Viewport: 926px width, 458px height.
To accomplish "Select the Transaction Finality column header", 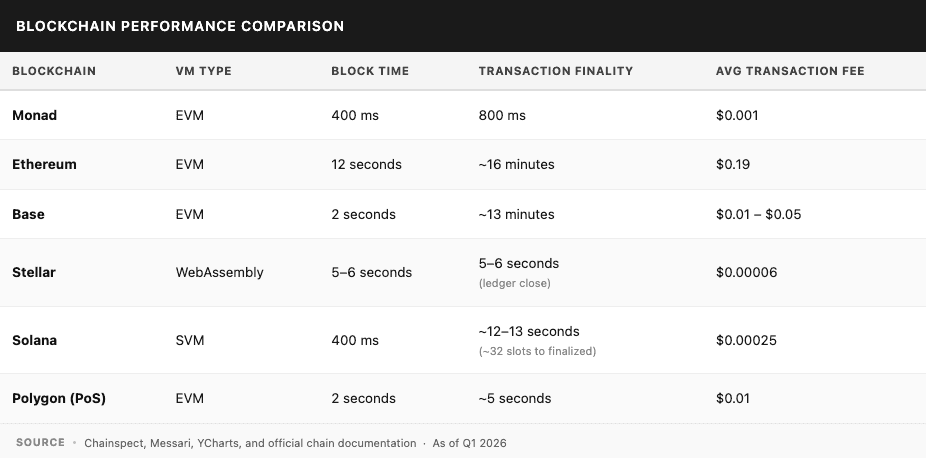I will [556, 71].
